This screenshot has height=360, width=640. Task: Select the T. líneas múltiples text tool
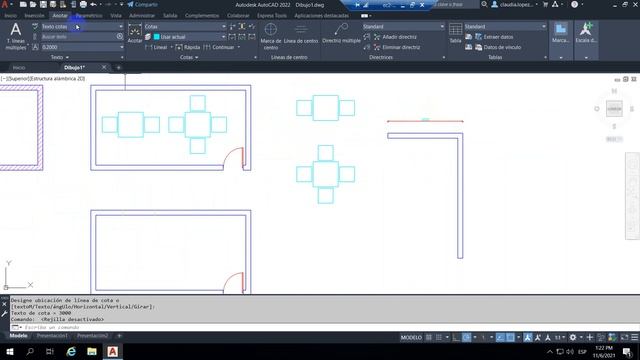pos(16,36)
